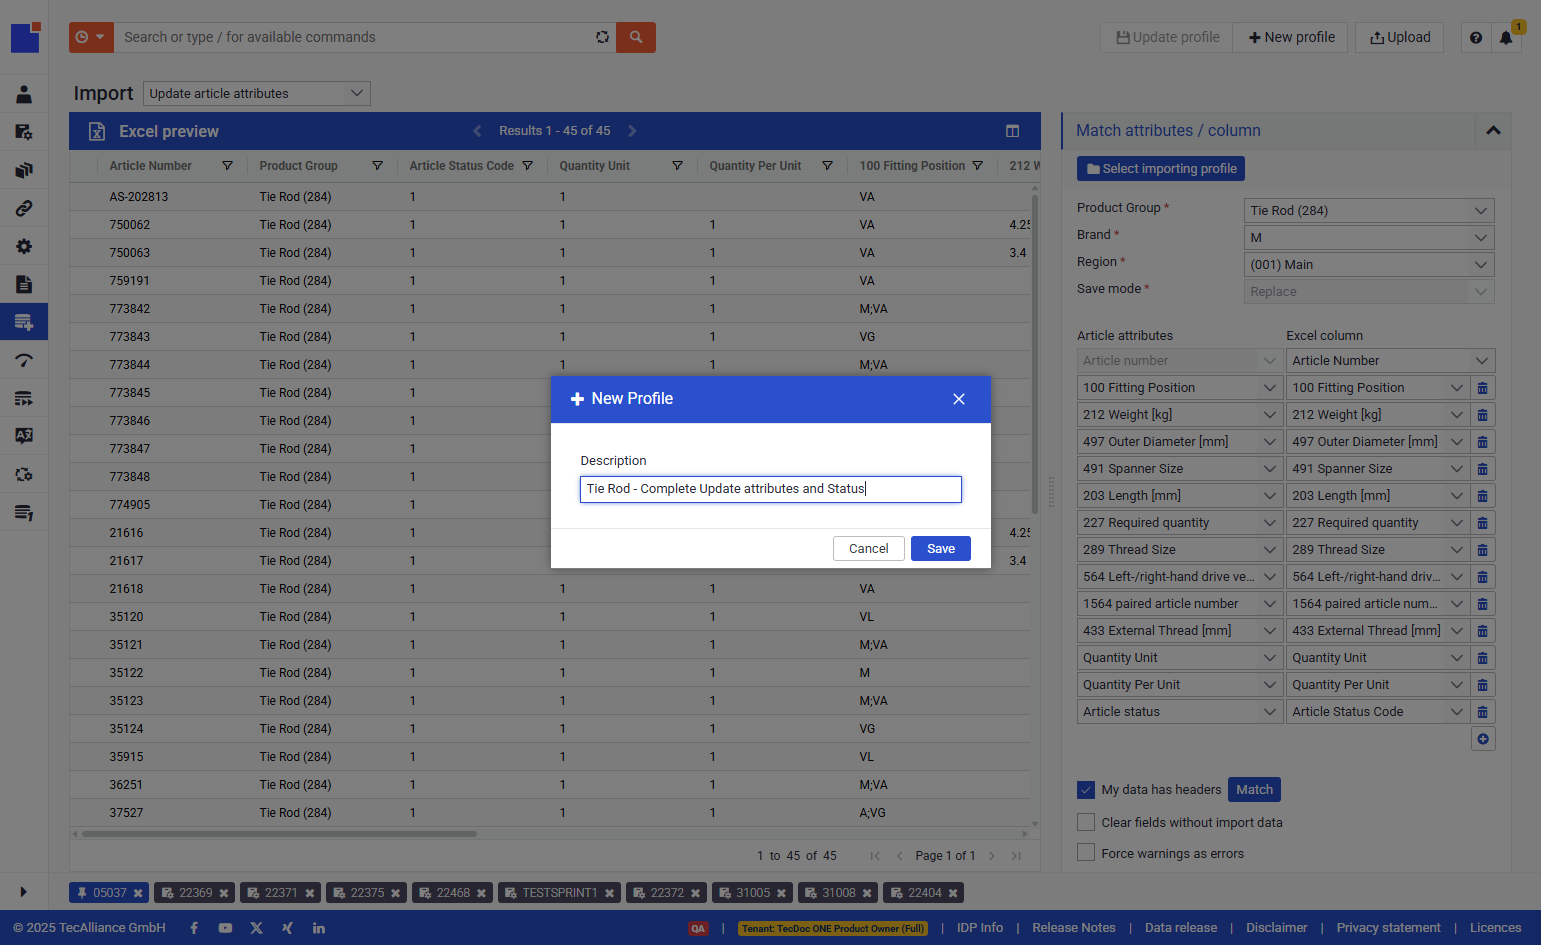
Task: Click the search command field
Action: [355, 37]
